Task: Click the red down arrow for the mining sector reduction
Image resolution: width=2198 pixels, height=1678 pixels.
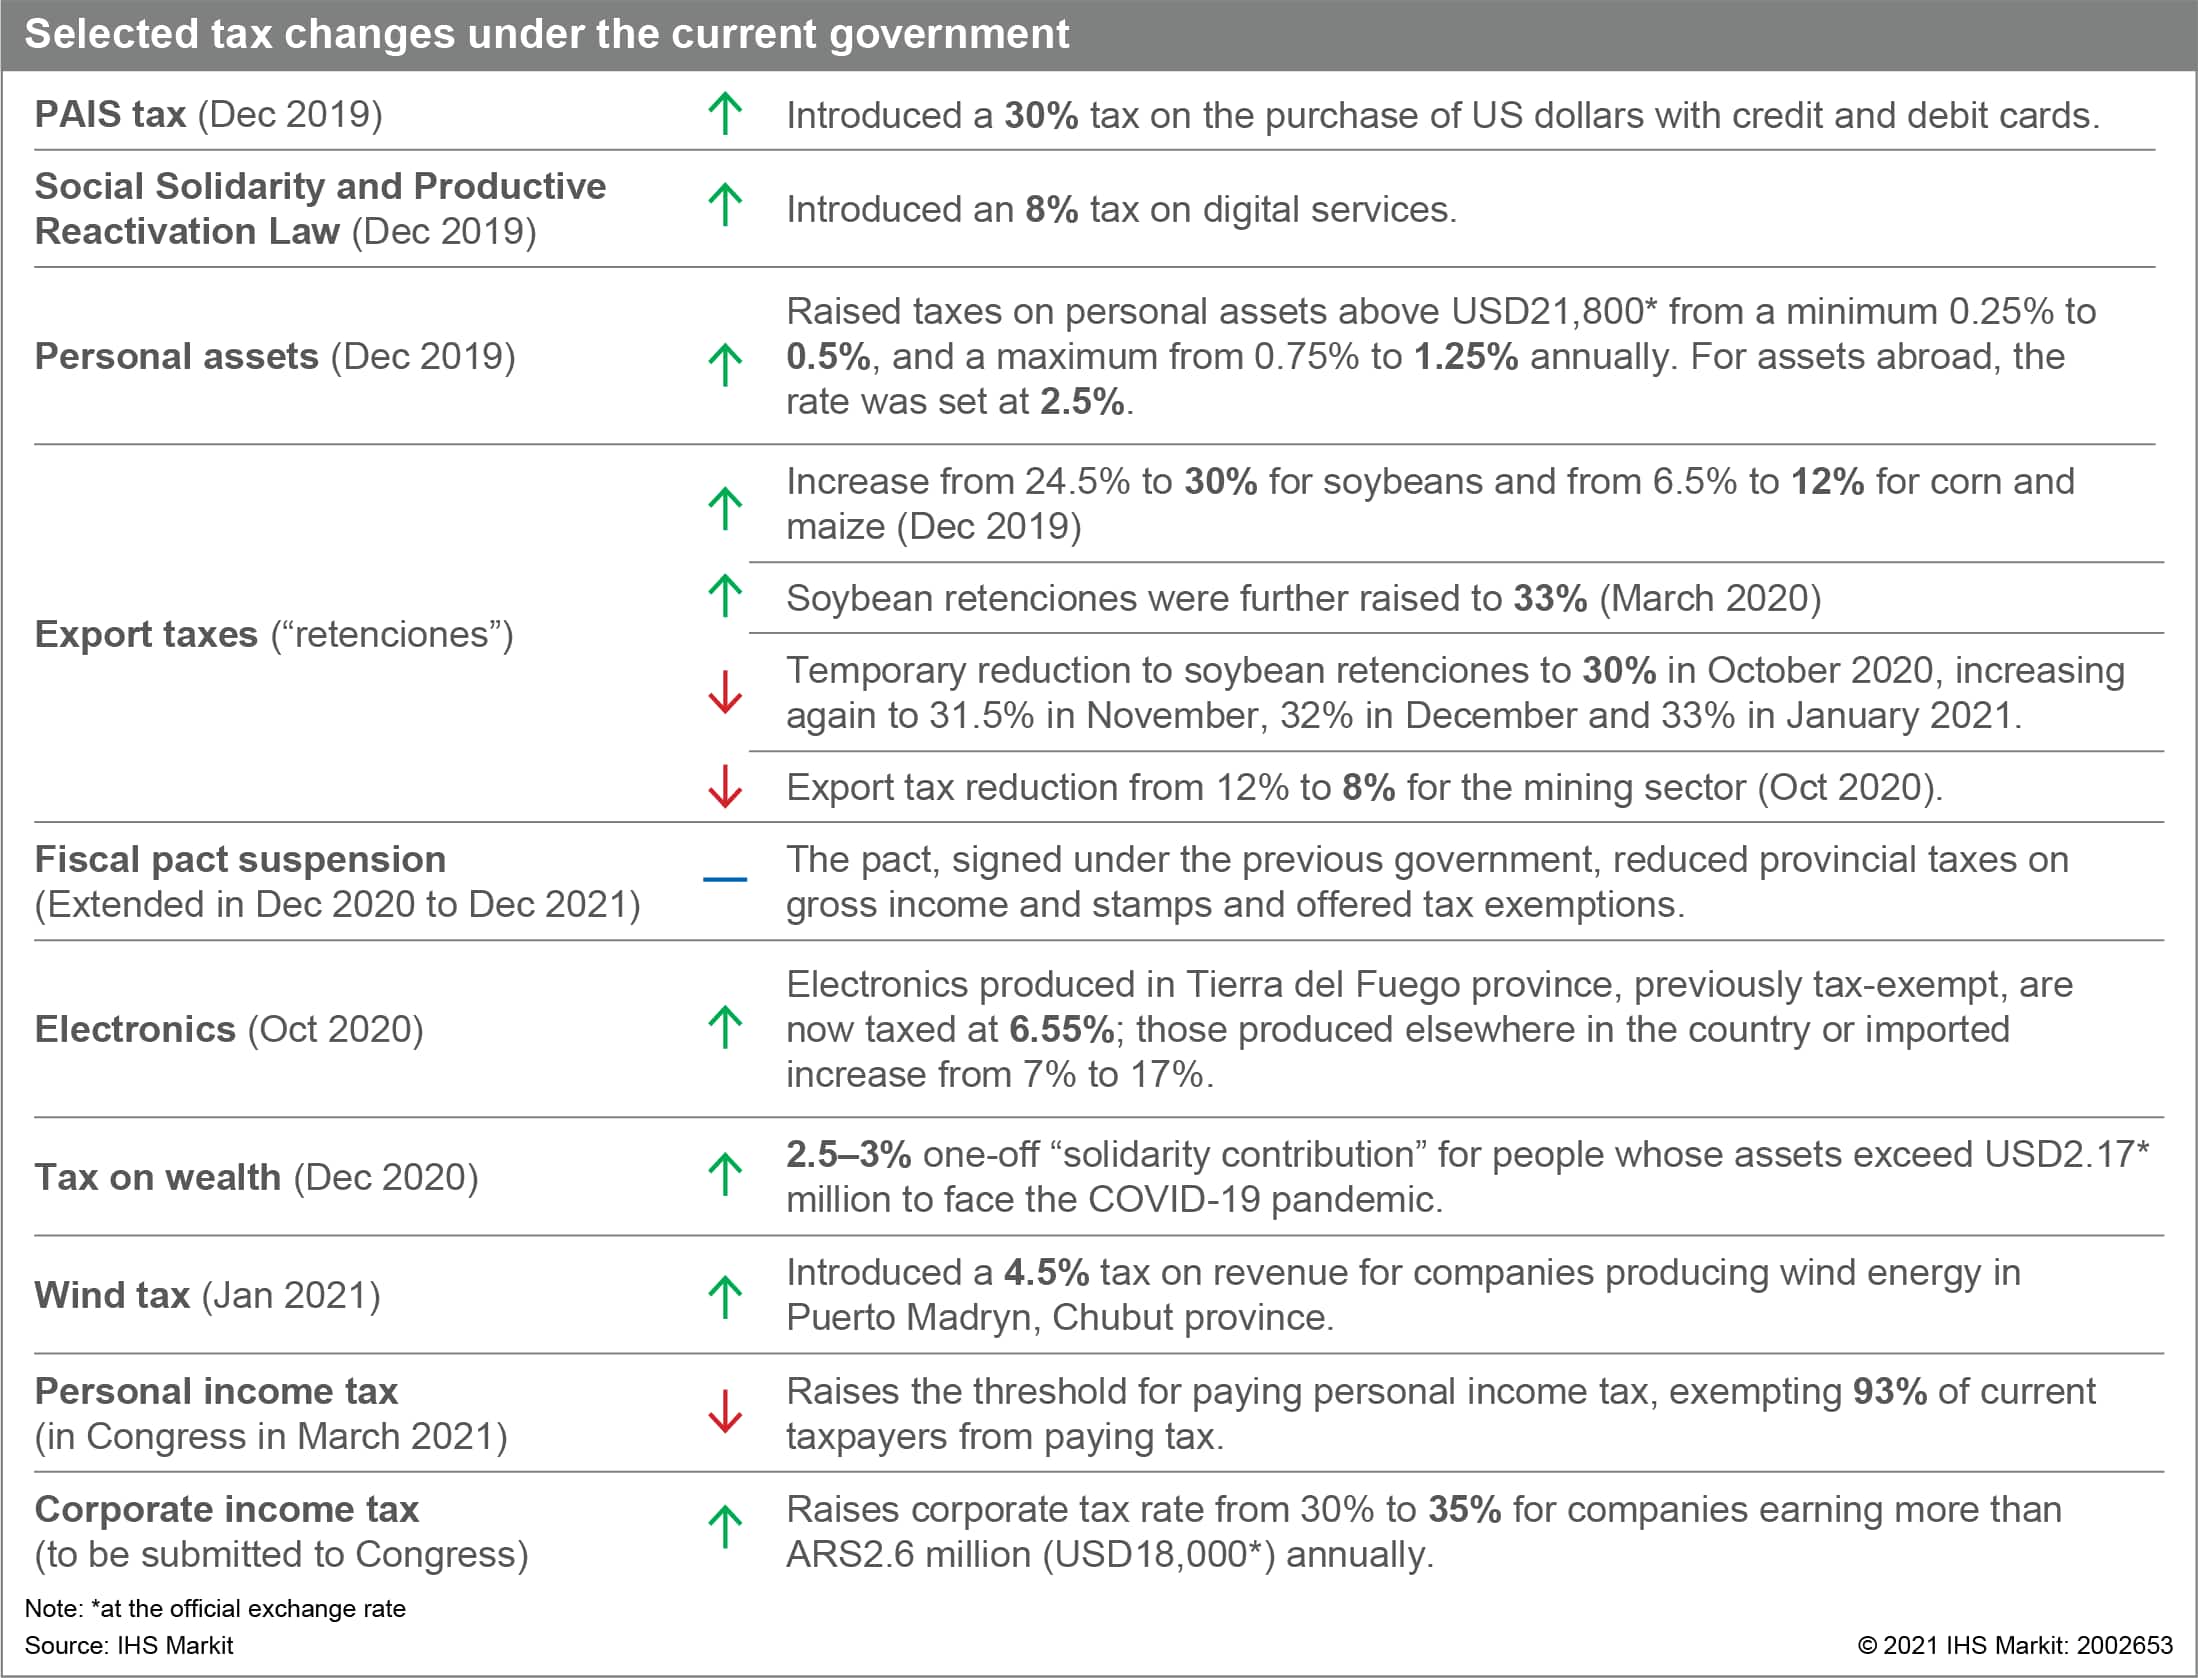Action: click(x=725, y=786)
